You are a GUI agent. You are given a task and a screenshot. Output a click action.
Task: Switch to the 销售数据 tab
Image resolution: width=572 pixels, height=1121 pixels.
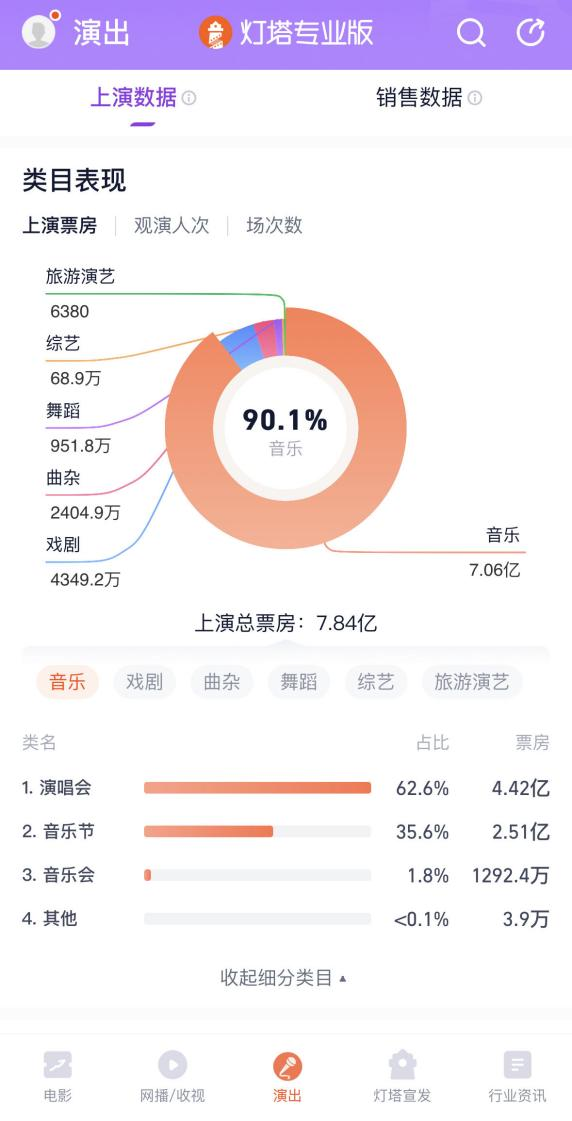(419, 97)
